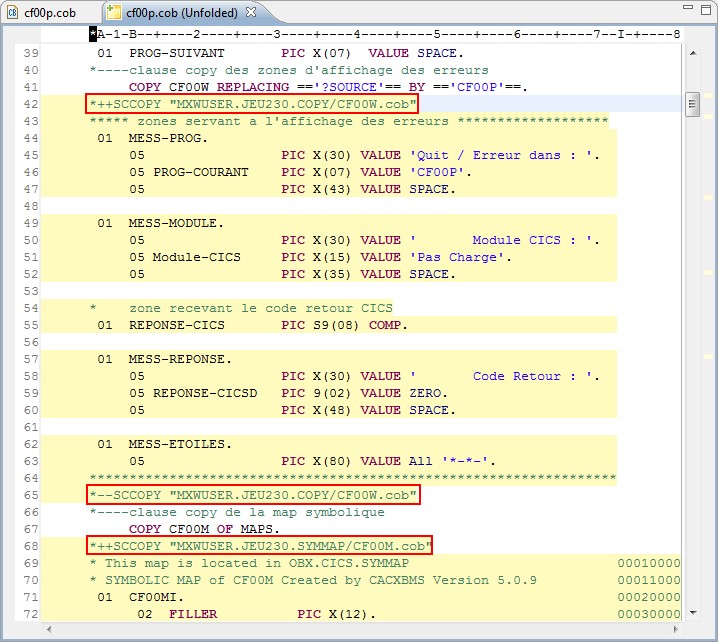Click the *--SCCOPY CF00W.cob end marker
This screenshot has width=718, height=642.
[253, 495]
